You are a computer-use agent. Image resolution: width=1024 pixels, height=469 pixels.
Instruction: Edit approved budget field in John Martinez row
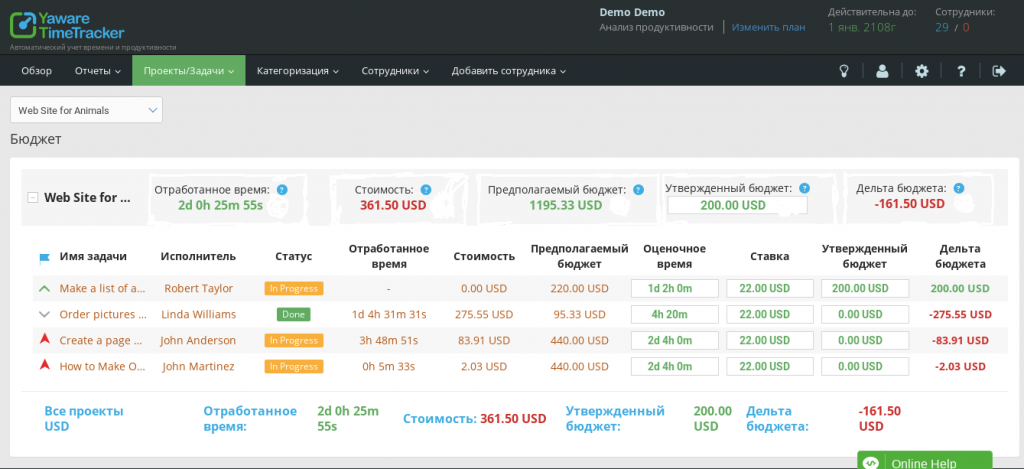click(865, 366)
